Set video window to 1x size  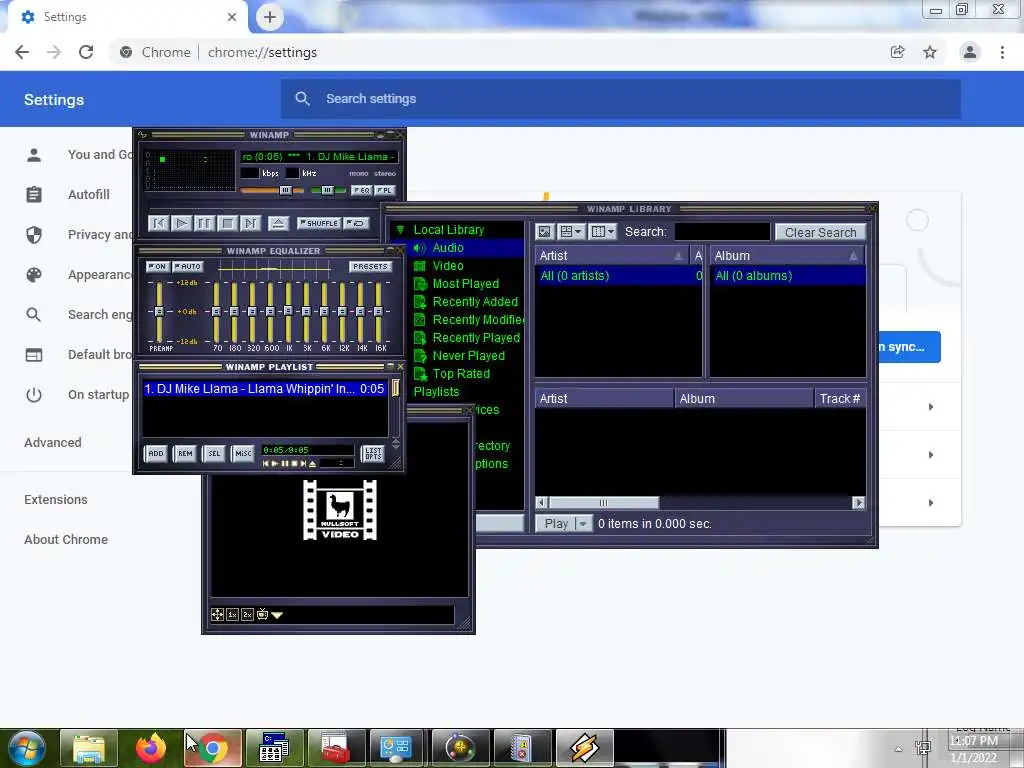click(x=232, y=615)
